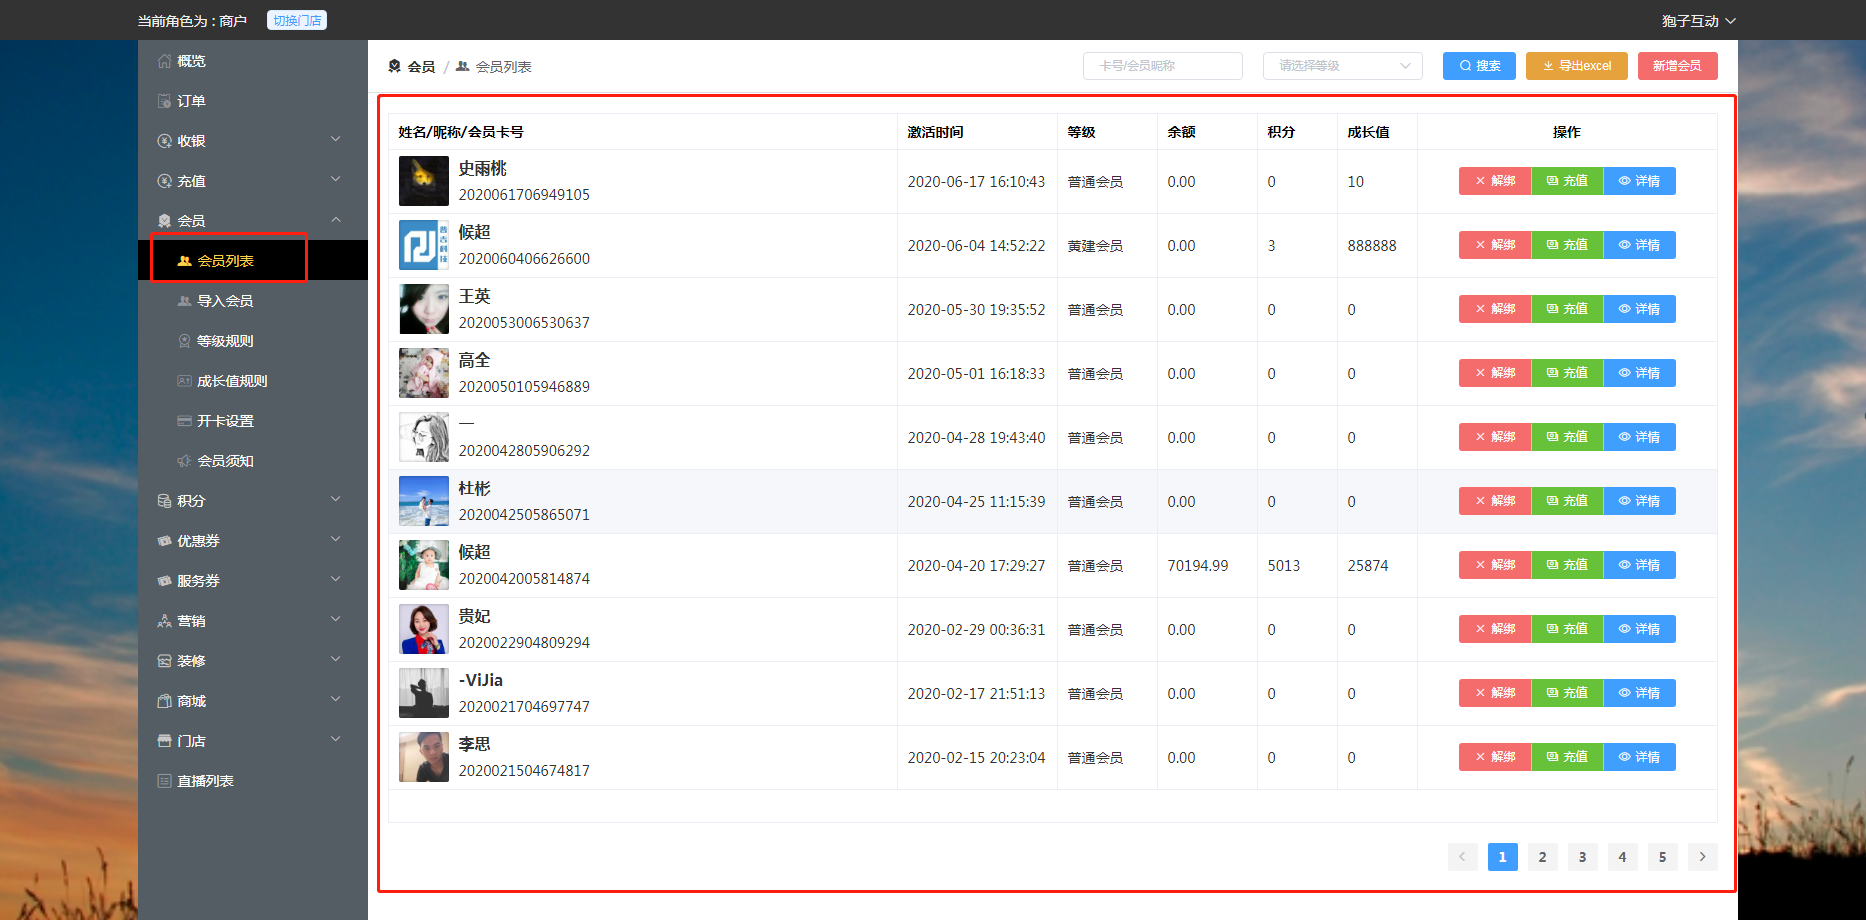This screenshot has height=920, width=1866.
Task: Go to page 5 of member list
Action: tap(1662, 857)
